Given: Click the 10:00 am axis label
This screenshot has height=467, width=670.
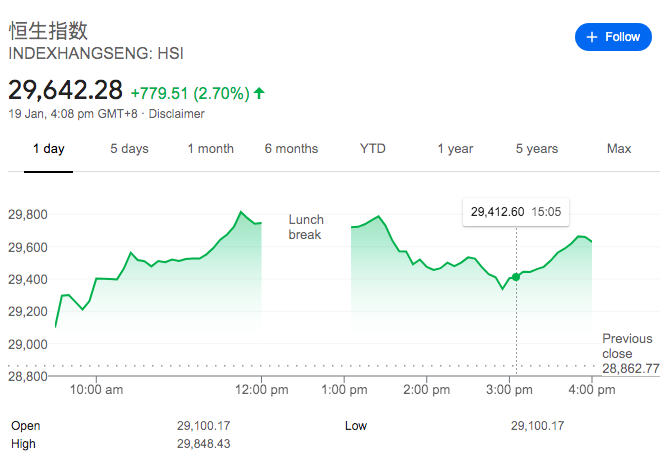Looking at the screenshot, I should click(x=97, y=390).
